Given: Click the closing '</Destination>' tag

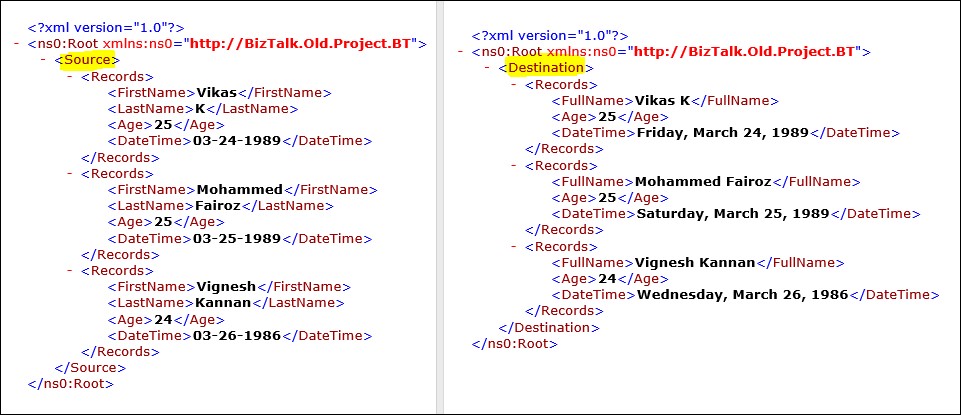Looking at the screenshot, I should [x=549, y=327].
